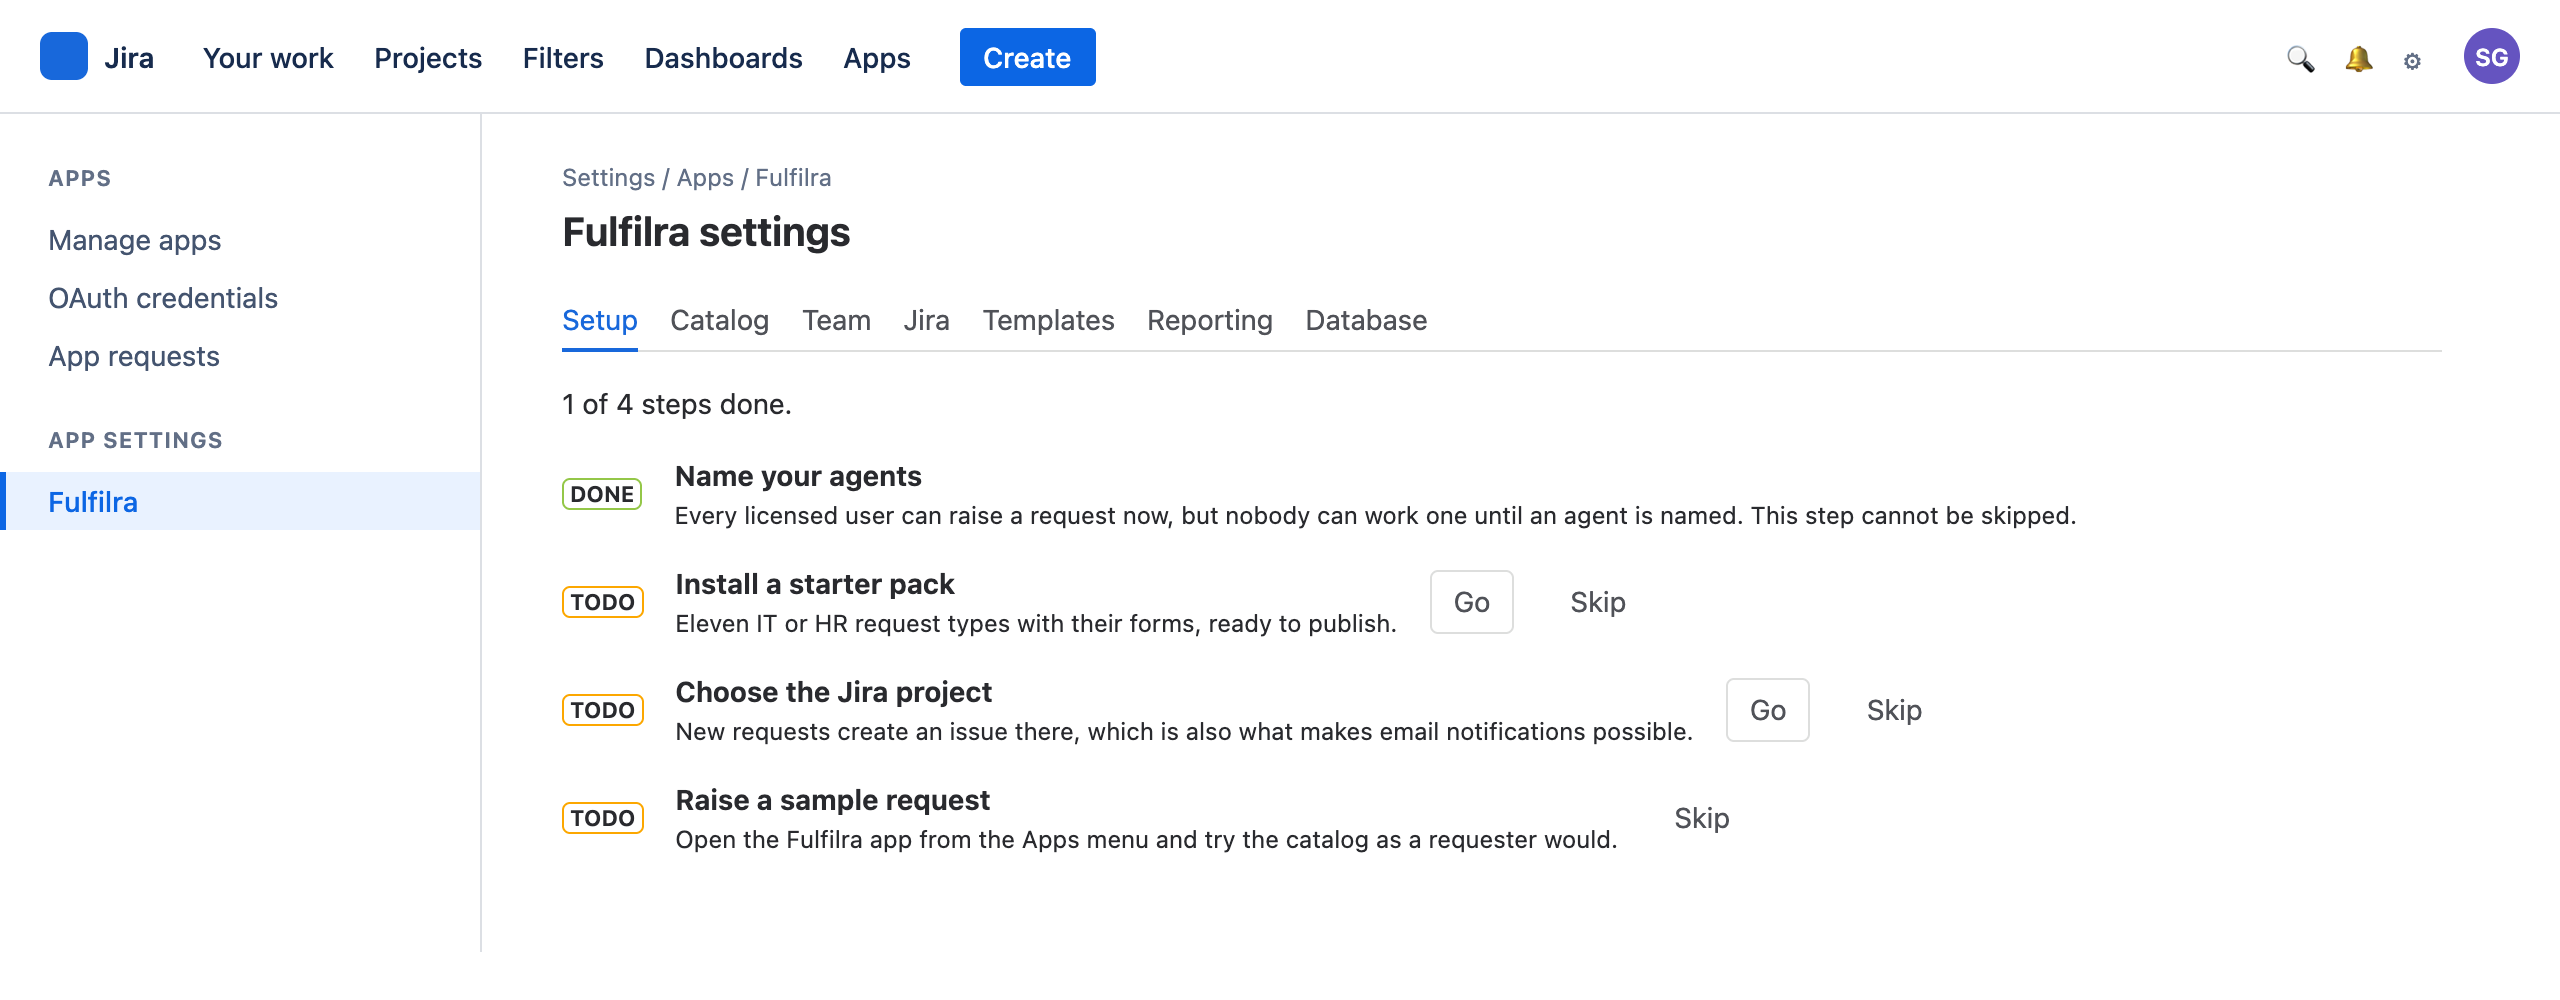2560x1000 pixels.
Task: Open the Apps top menu
Action: tap(877, 58)
